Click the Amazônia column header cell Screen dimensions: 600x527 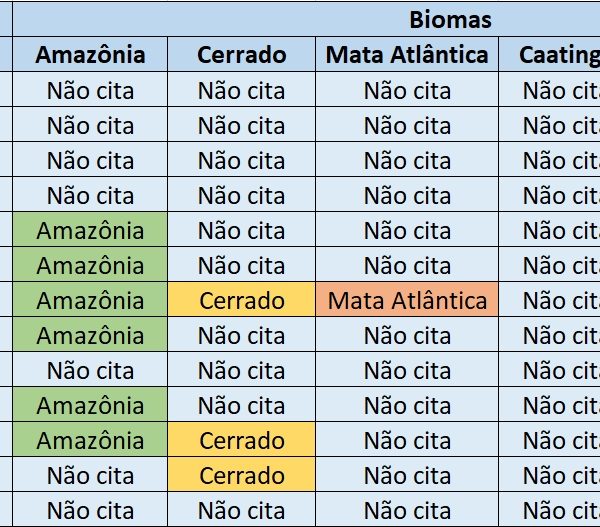pyautogui.click(x=90, y=54)
